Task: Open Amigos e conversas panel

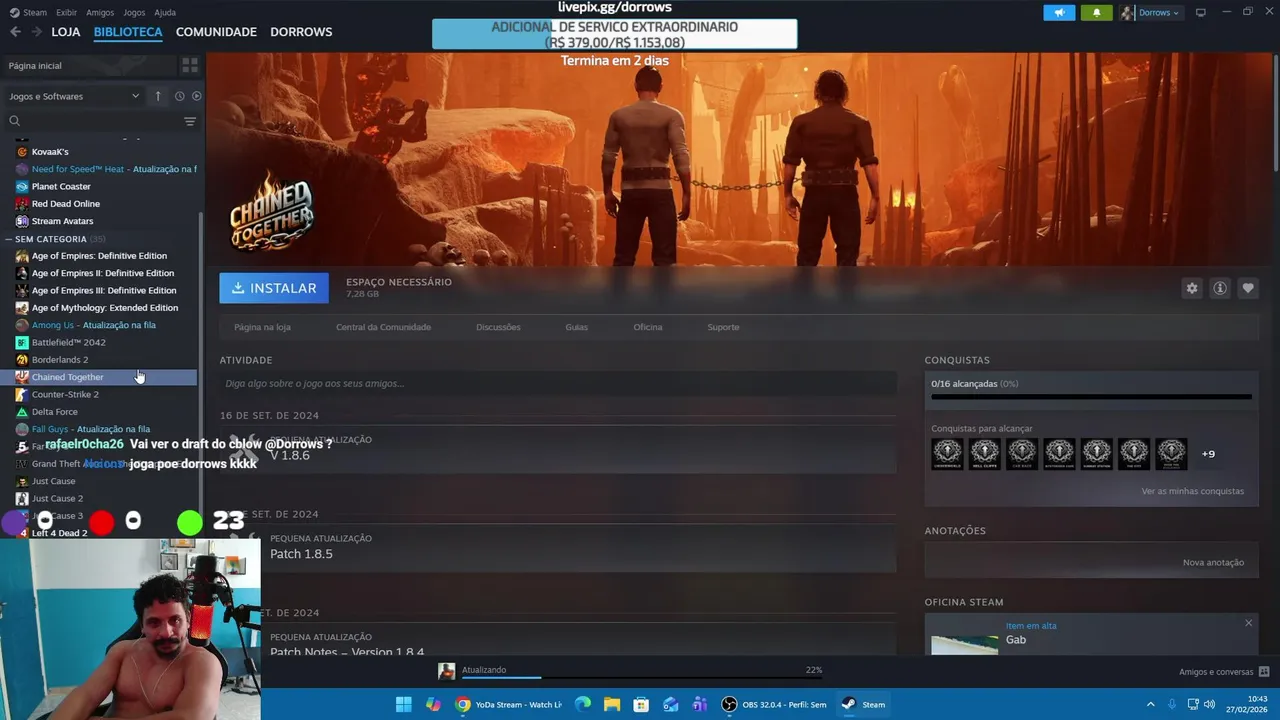Action: pos(1224,672)
